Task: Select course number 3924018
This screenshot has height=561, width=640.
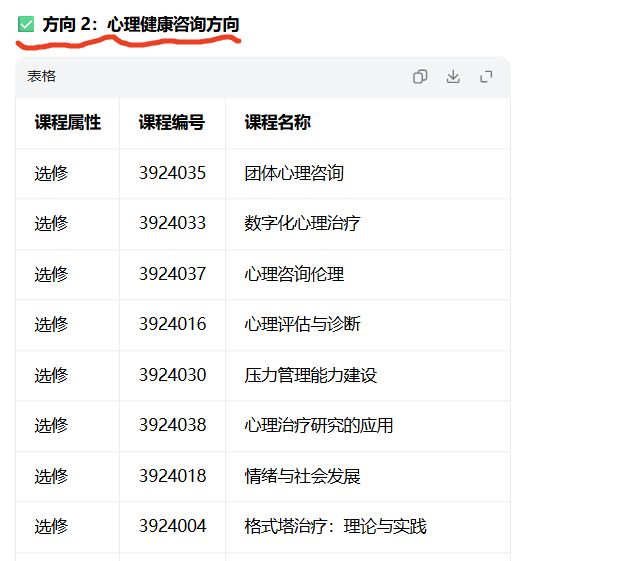Action: pos(172,476)
